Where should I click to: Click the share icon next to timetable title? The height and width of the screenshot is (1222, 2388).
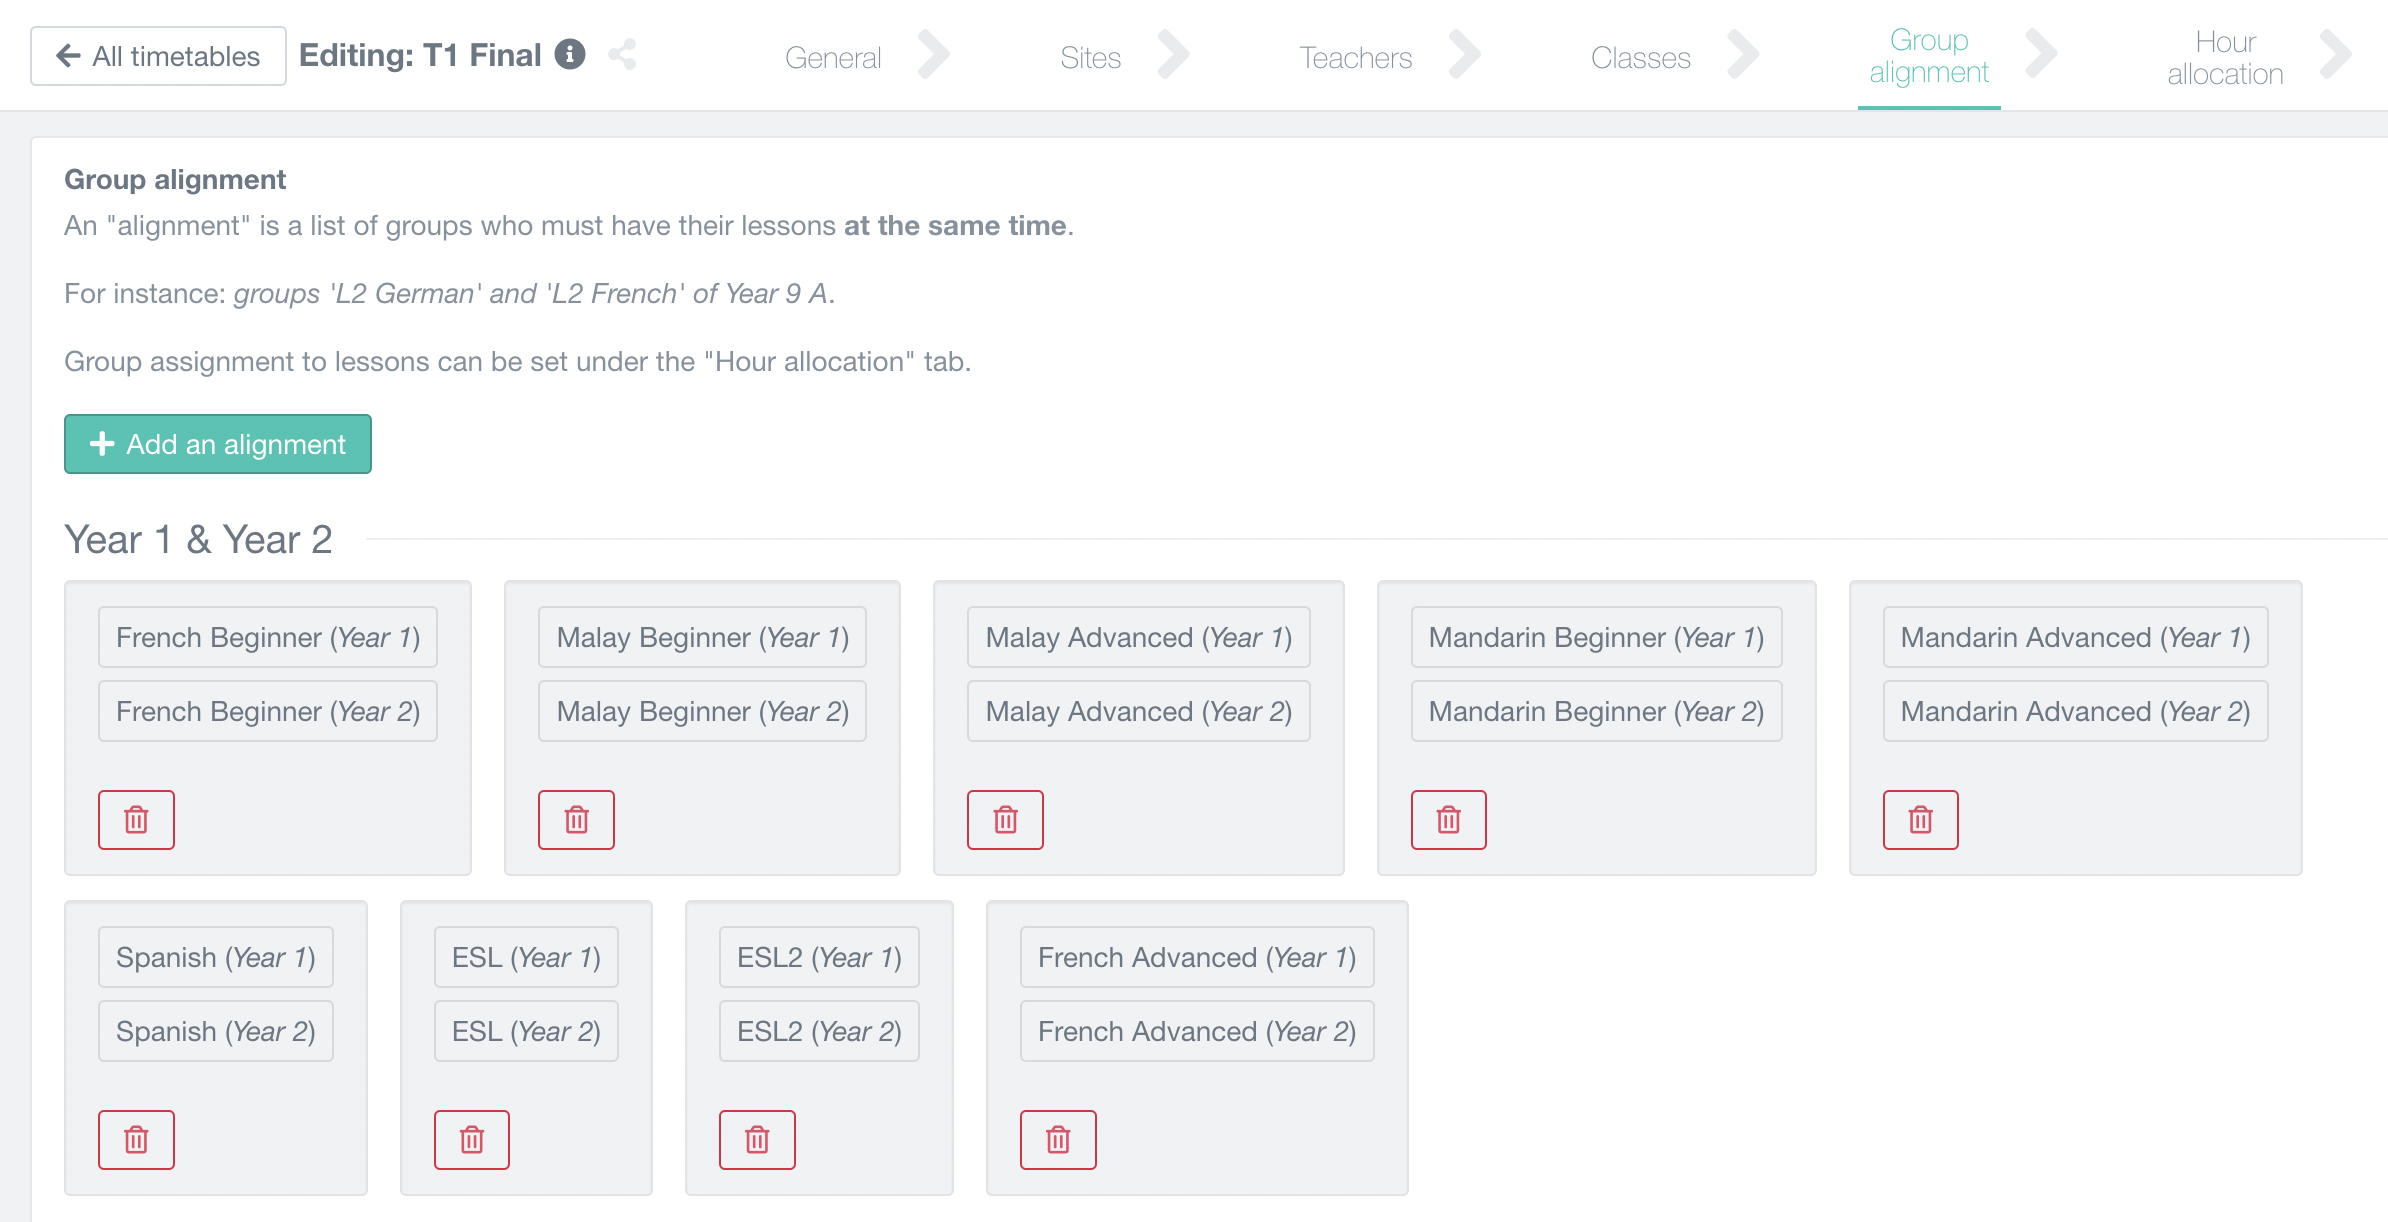coord(622,54)
